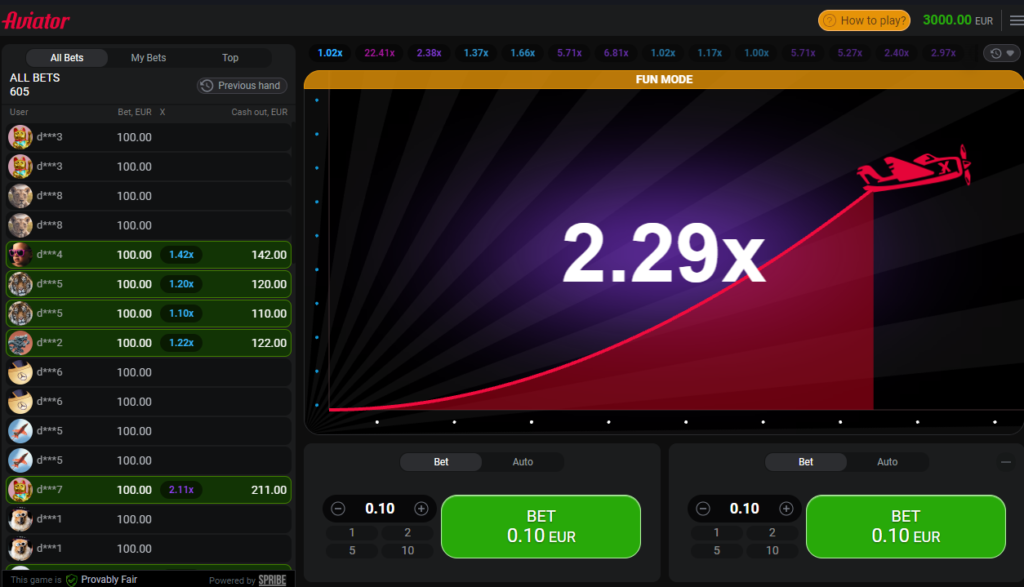Select Auto mode in right bet panel
The height and width of the screenshot is (587, 1024).
(887, 462)
